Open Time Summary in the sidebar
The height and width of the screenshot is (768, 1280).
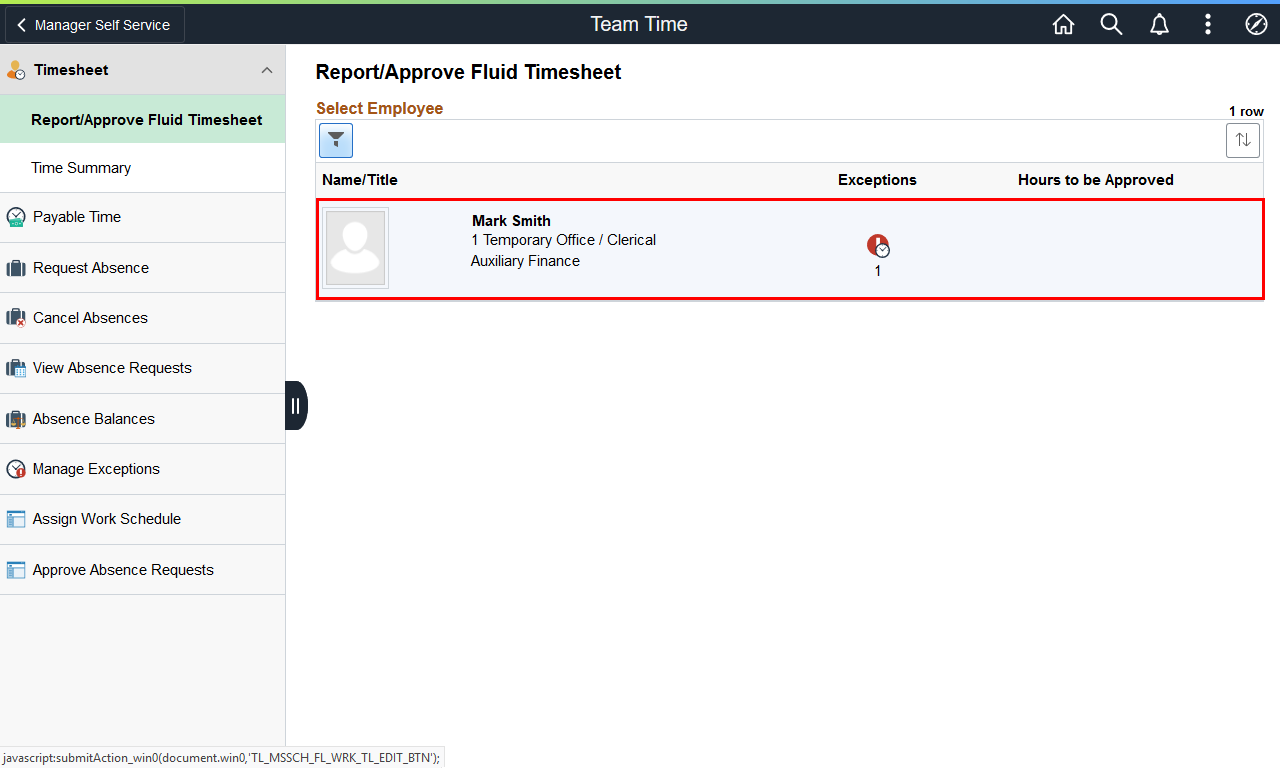[x=81, y=168]
